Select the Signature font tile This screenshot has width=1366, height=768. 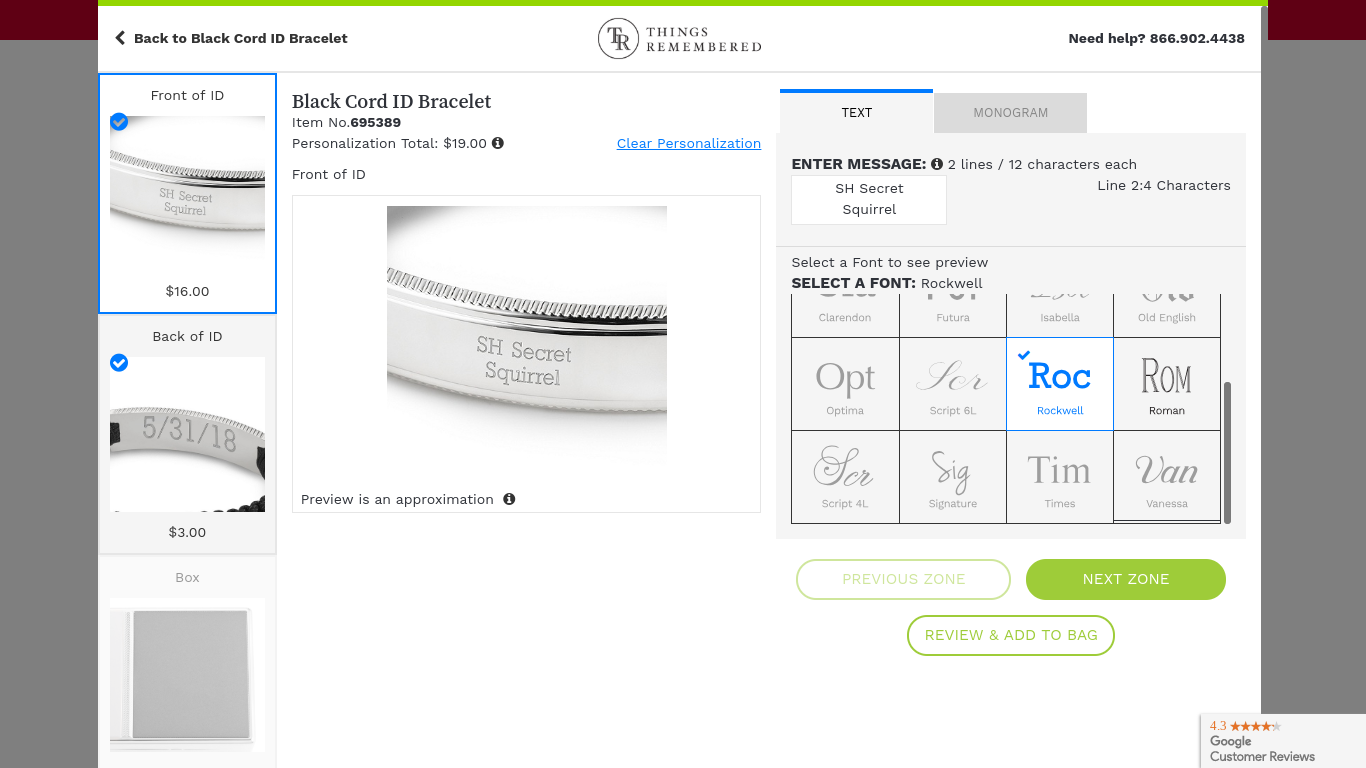(953, 477)
